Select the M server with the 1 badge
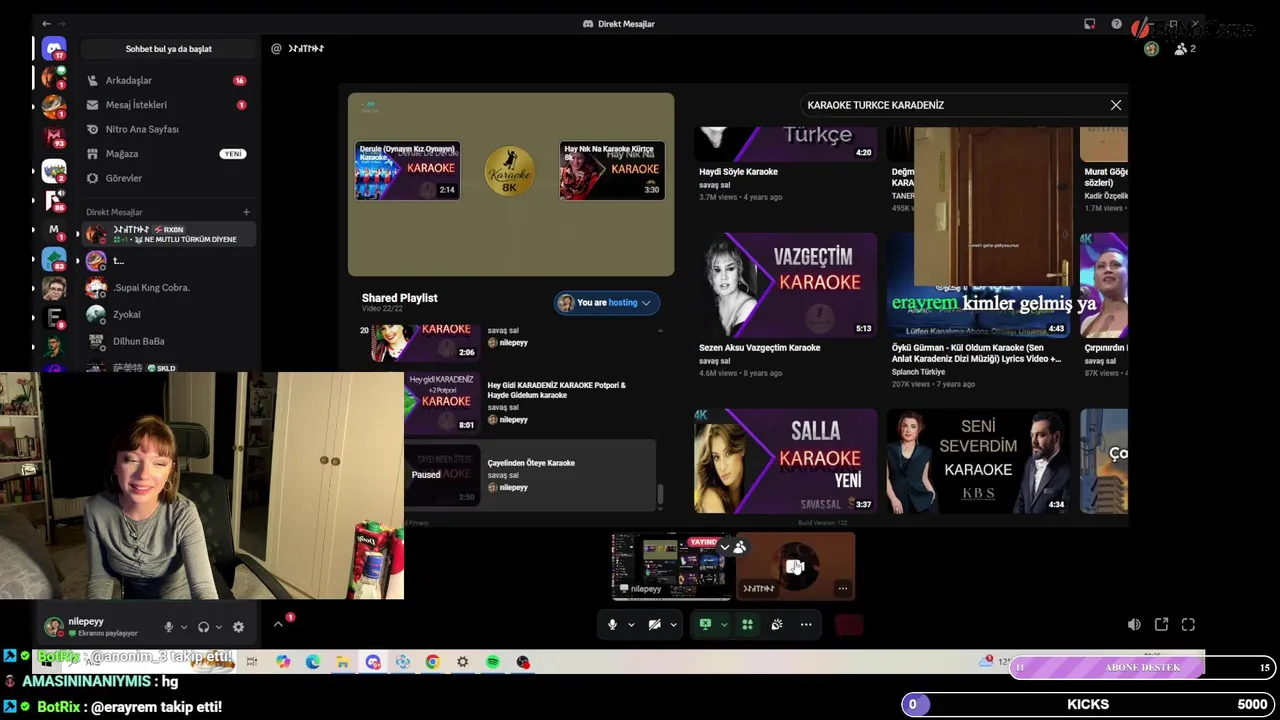Screen dimensions: 1280x720 pos(54,230)
